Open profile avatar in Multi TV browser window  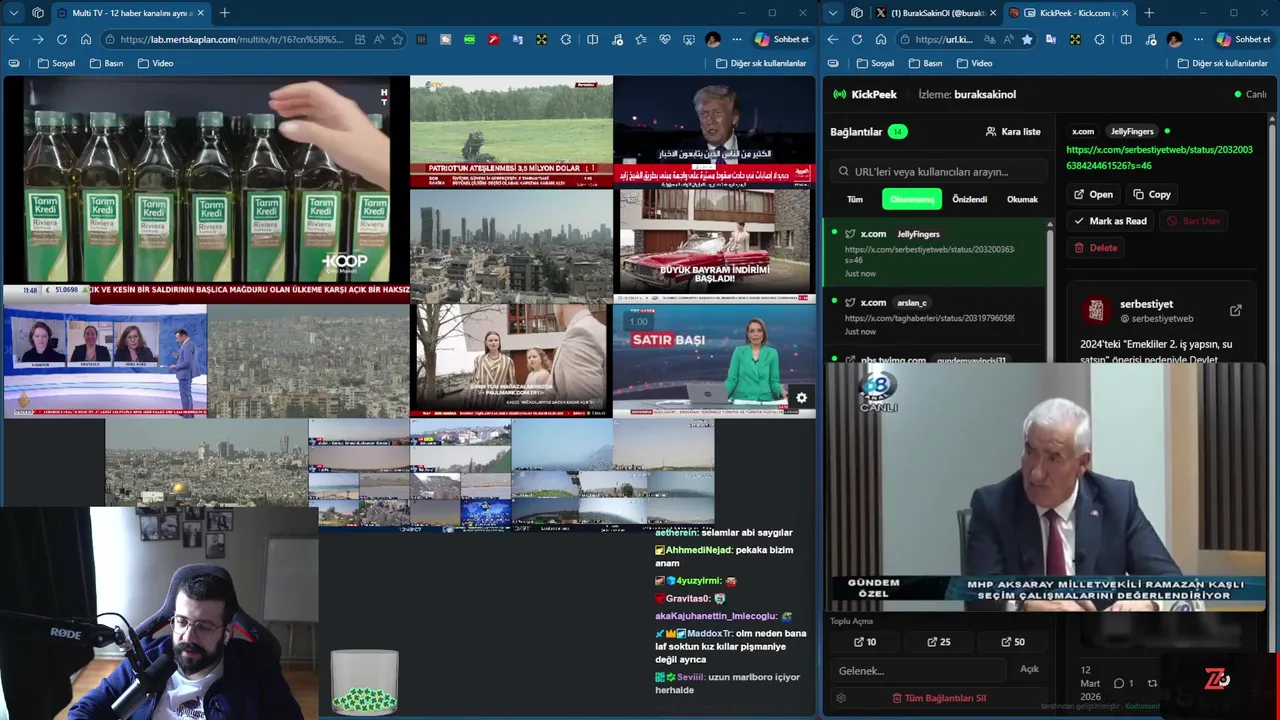pyautogui.click(x=713, y=39)
